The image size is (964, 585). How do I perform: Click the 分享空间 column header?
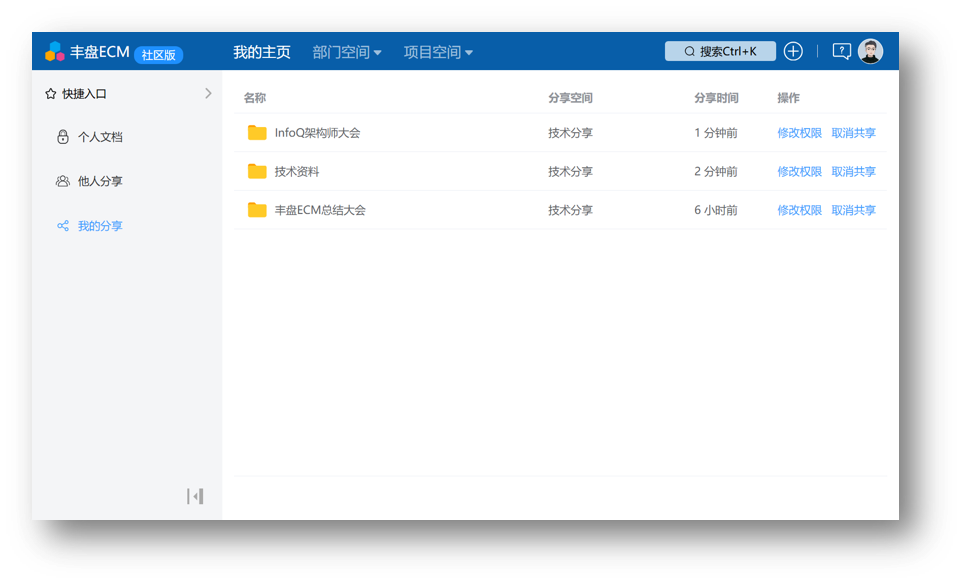(571, 98)
